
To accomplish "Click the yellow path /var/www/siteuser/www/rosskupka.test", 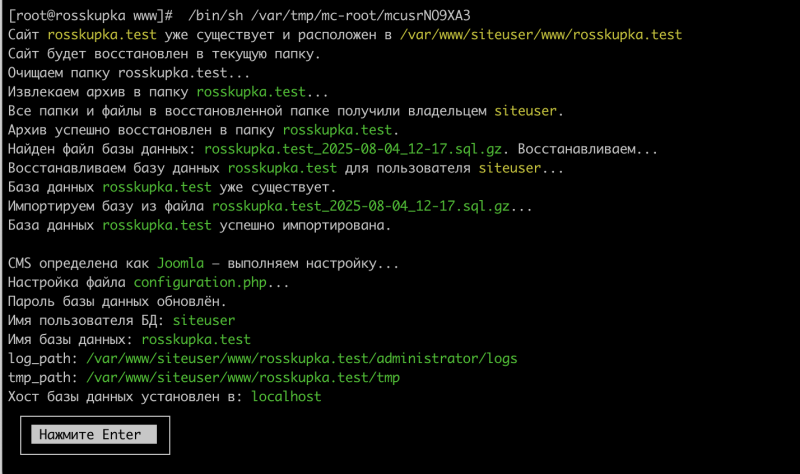I will pyautogui.click(x=541, y=35).
